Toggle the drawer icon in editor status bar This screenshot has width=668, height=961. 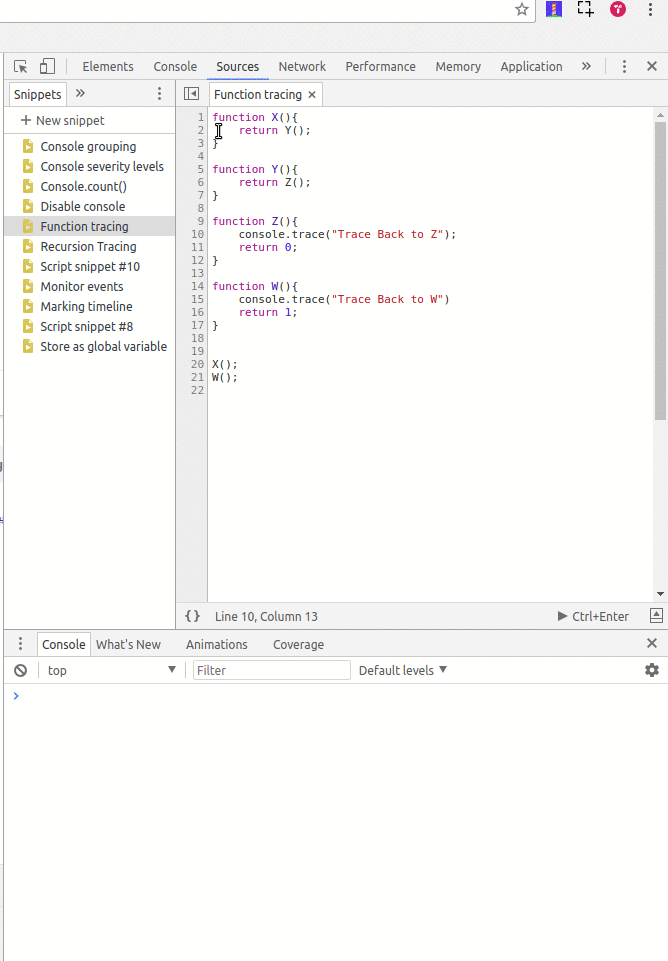656,616
